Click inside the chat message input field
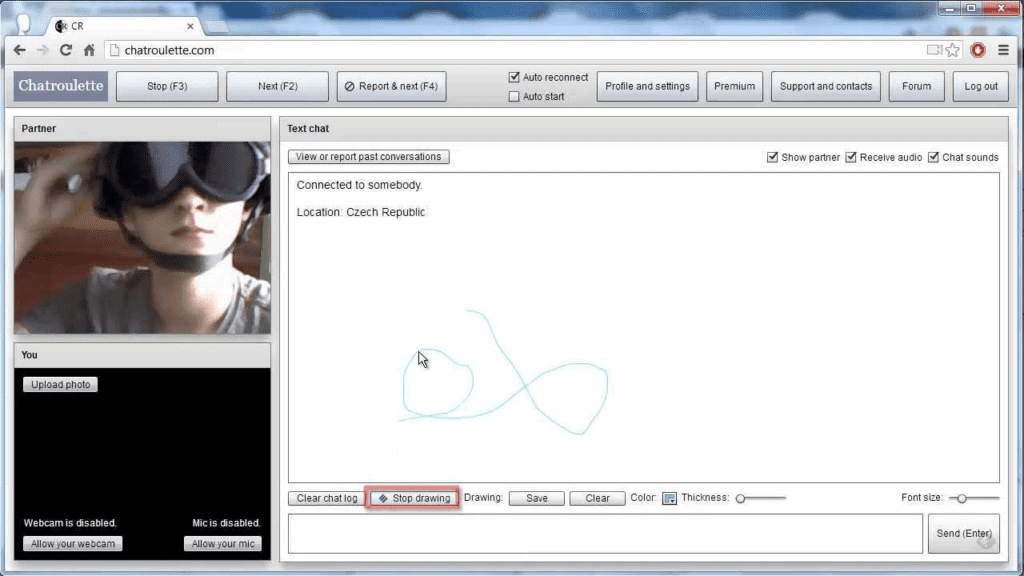The image size is (1024, 576). coord(600,533)
